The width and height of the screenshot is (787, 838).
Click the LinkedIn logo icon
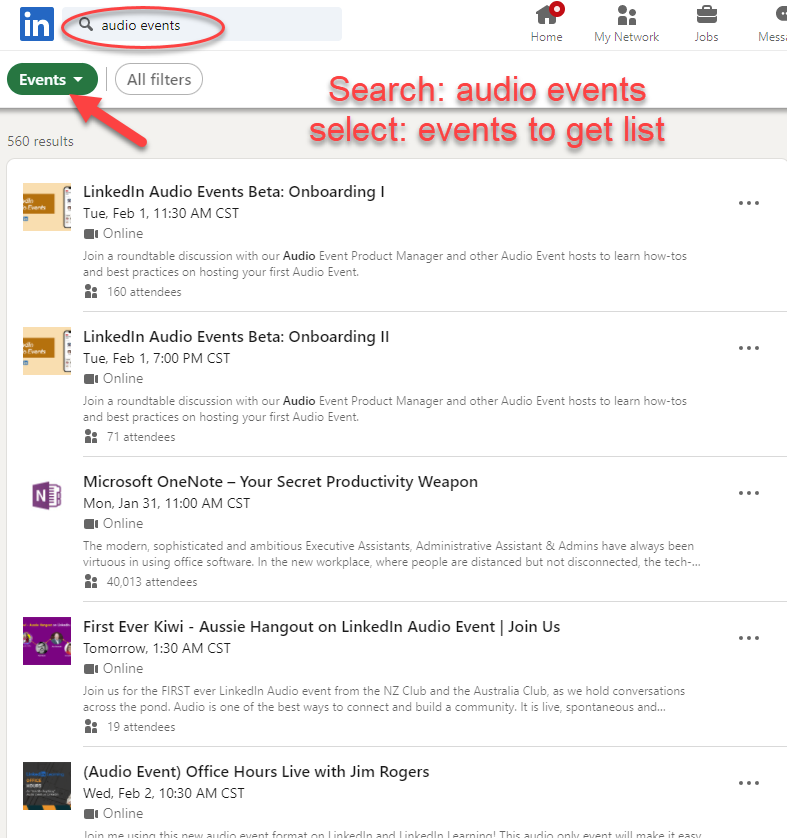click(37, 24)
